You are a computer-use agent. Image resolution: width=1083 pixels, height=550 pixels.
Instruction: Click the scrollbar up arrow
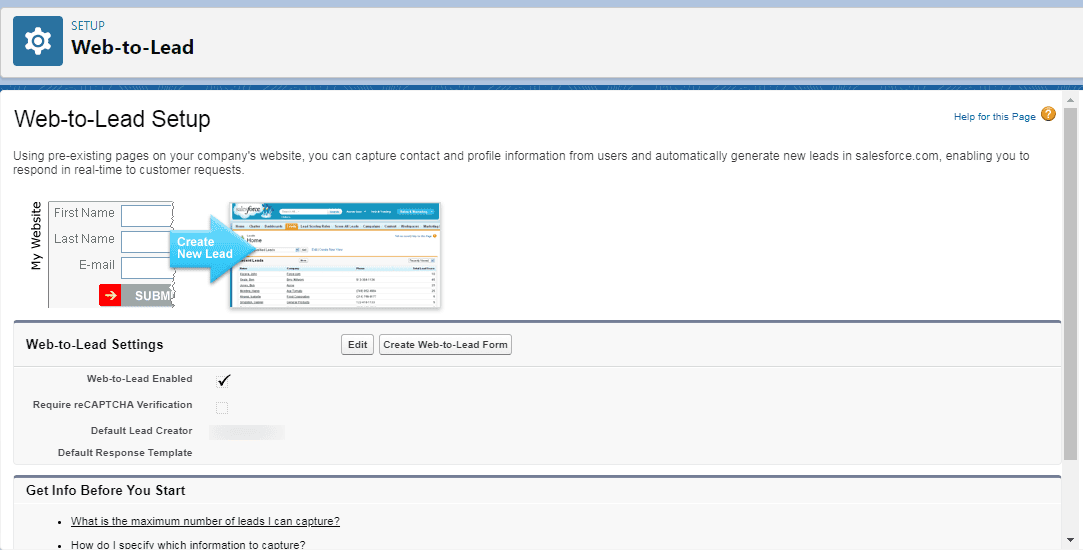coord(1071,101)
